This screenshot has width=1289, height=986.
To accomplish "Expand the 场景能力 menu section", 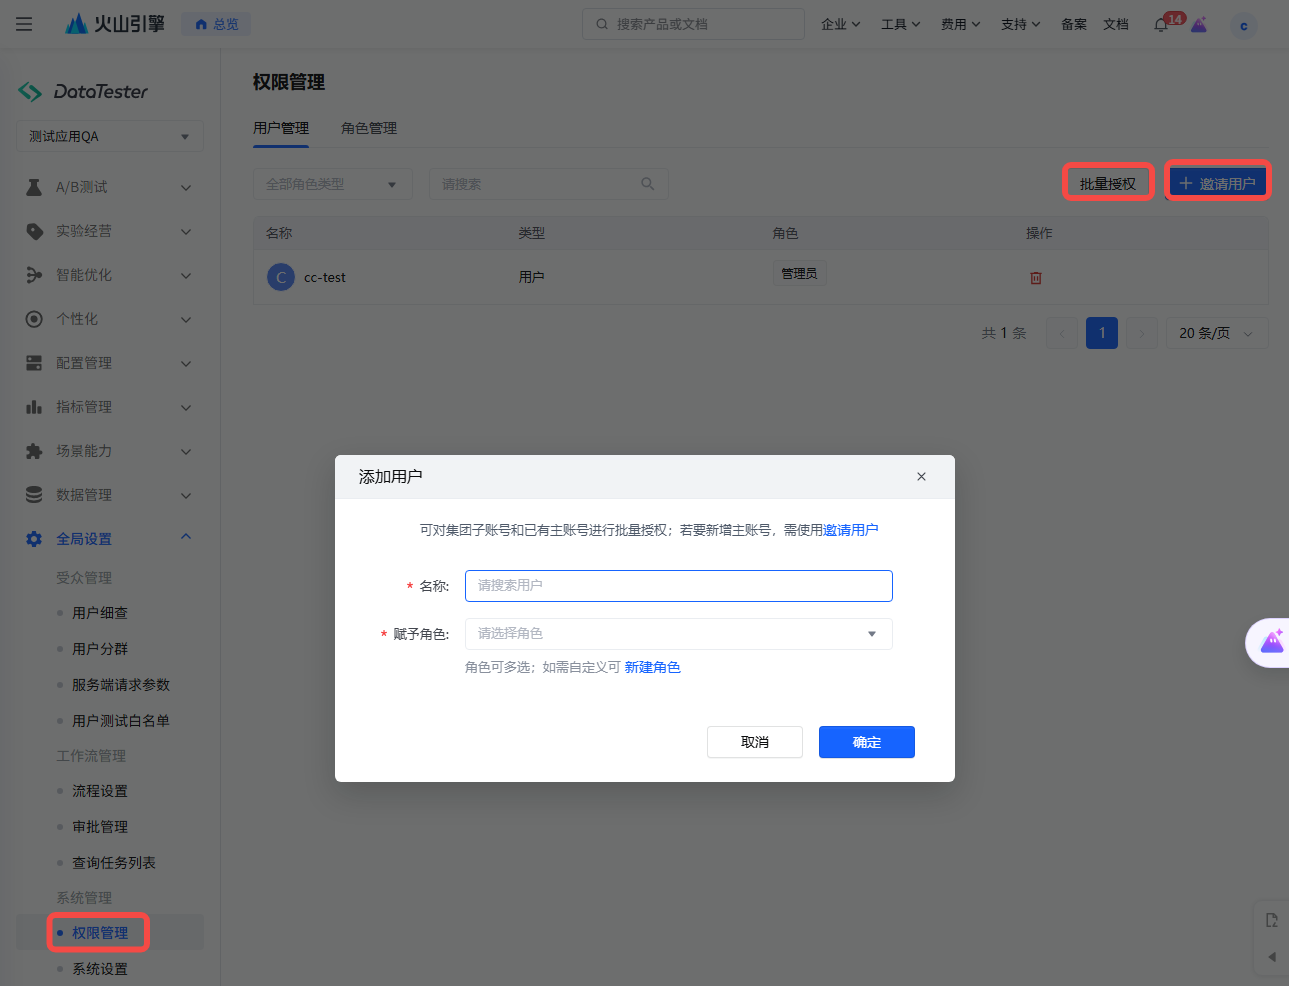I will tap(186, 452).
